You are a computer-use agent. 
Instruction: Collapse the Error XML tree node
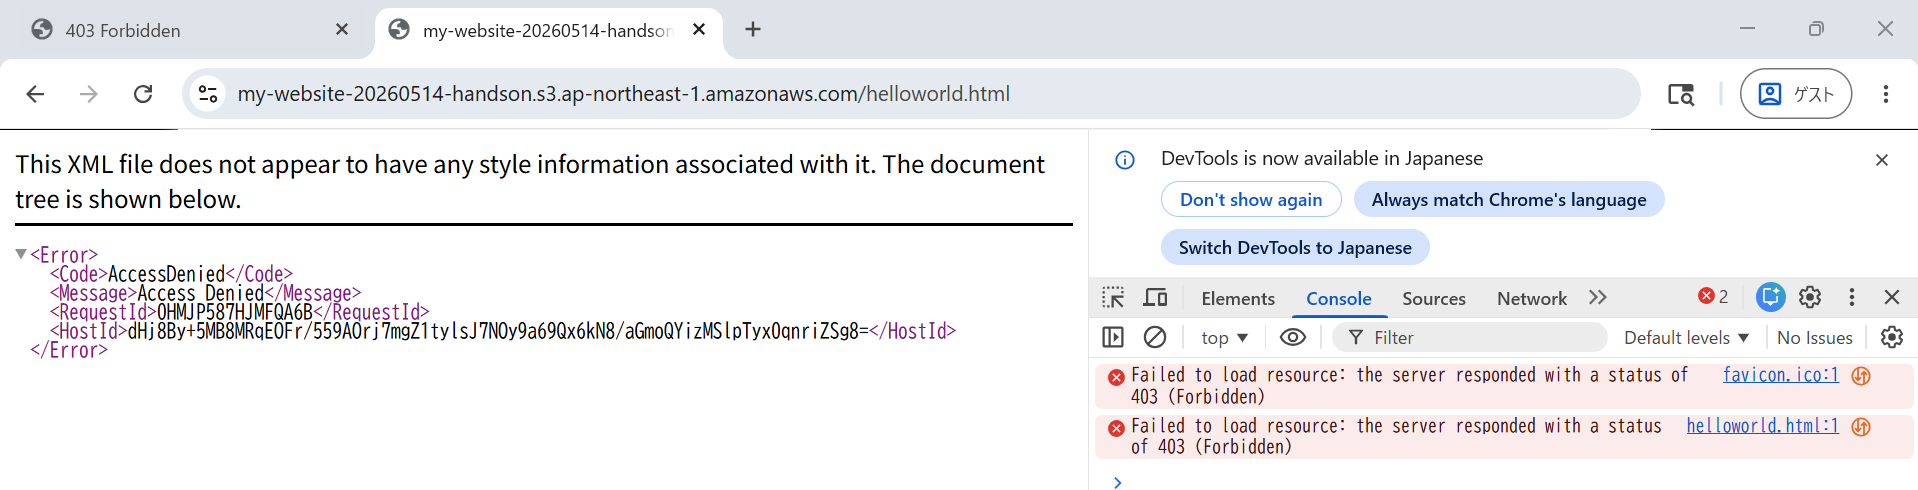pos(21,254)
